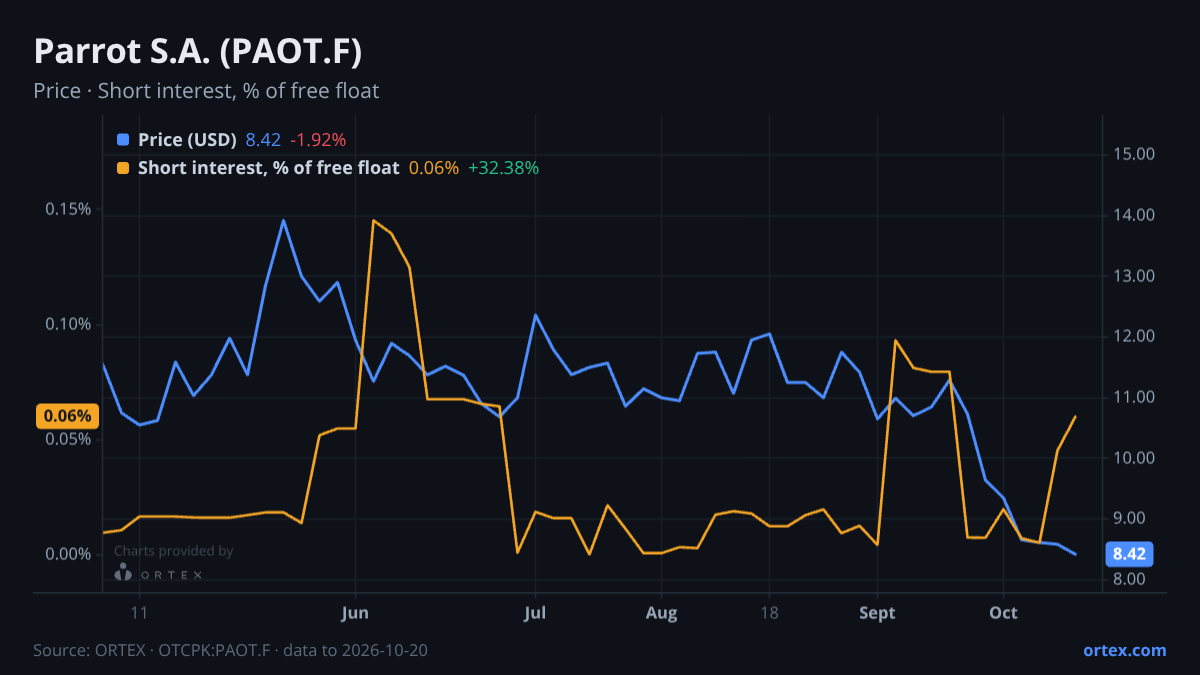
Task: Open the ortex.com link
Action: pos(1124,650)
